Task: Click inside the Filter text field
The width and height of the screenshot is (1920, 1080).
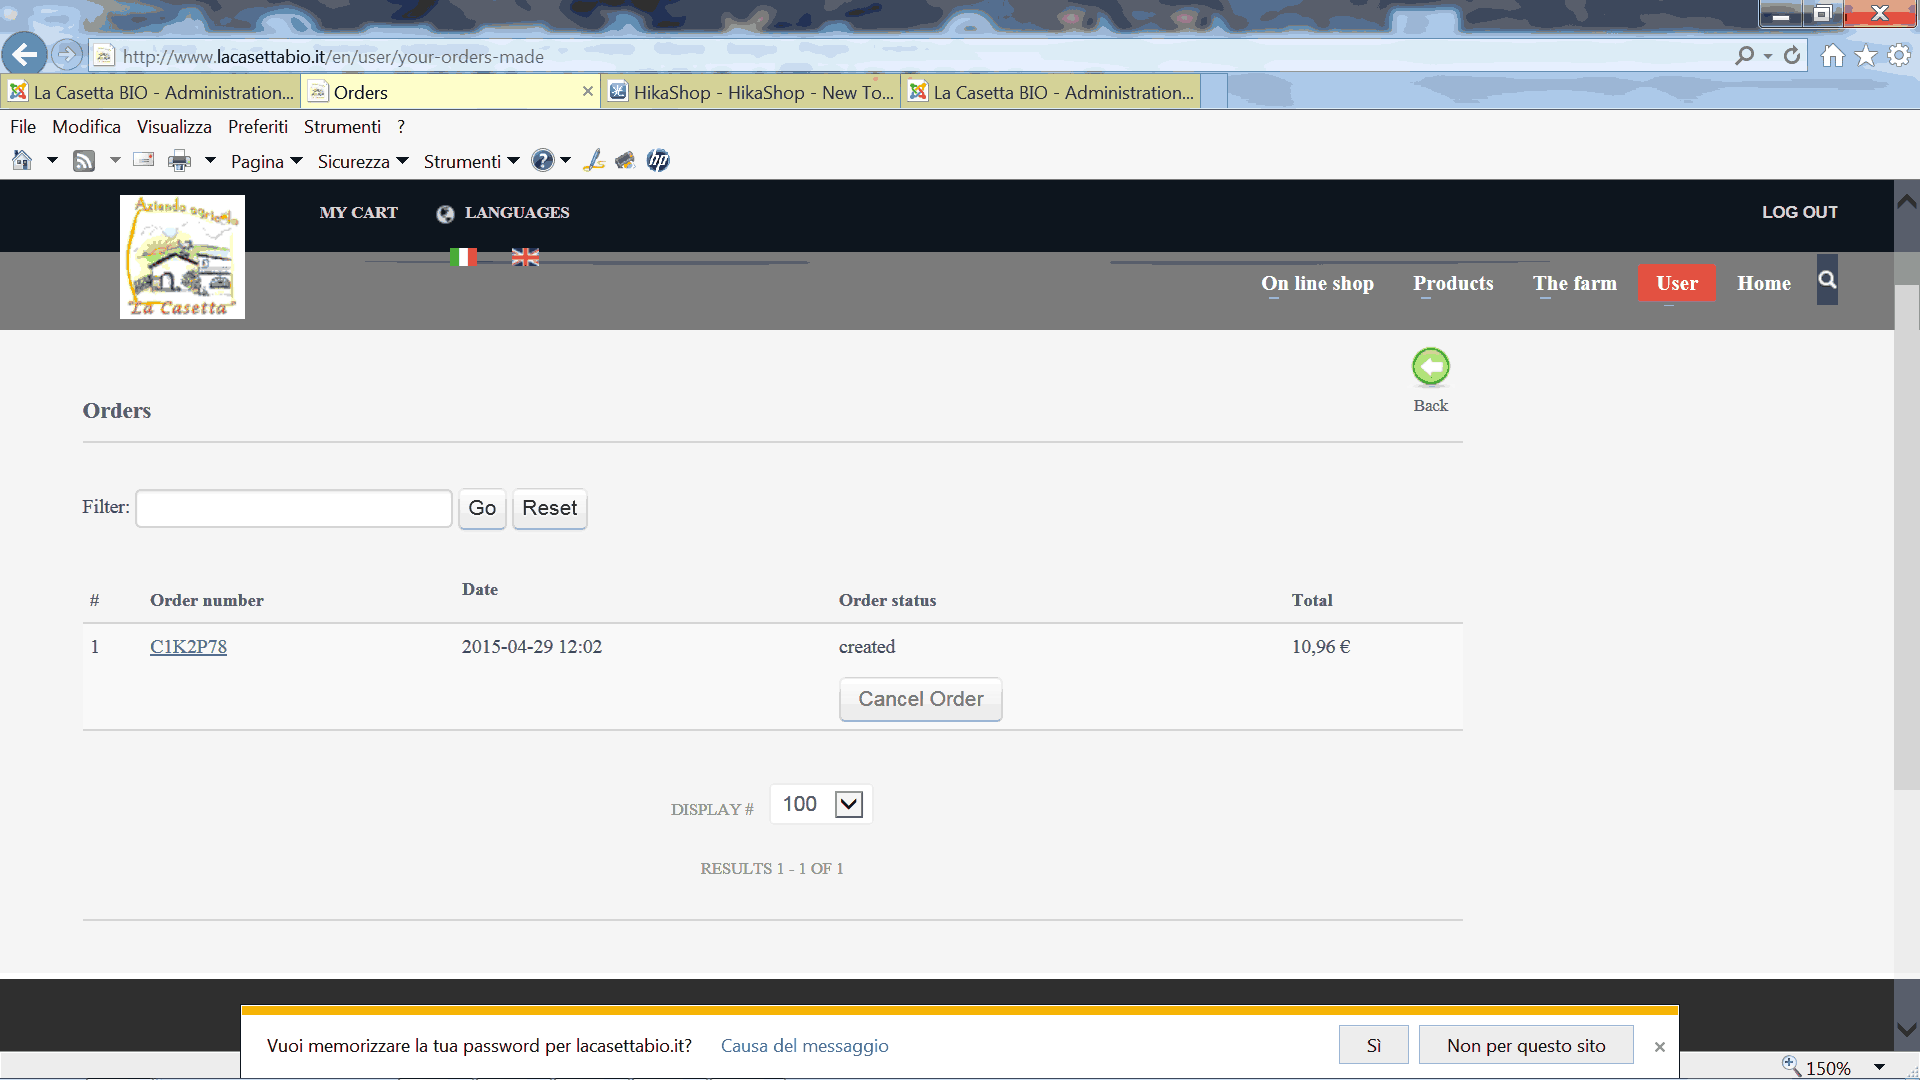Action: 294,508
